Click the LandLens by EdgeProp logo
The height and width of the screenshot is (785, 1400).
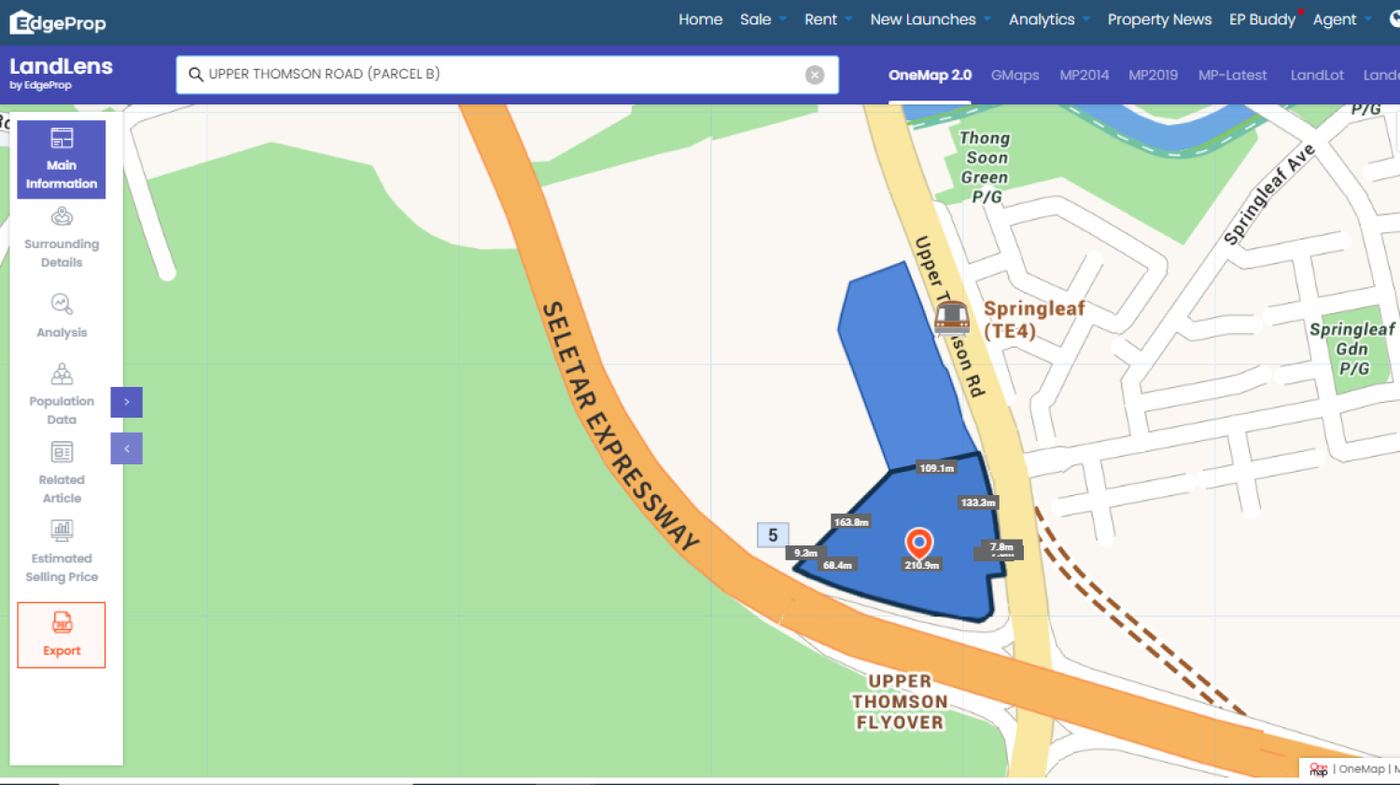(61, 73)
